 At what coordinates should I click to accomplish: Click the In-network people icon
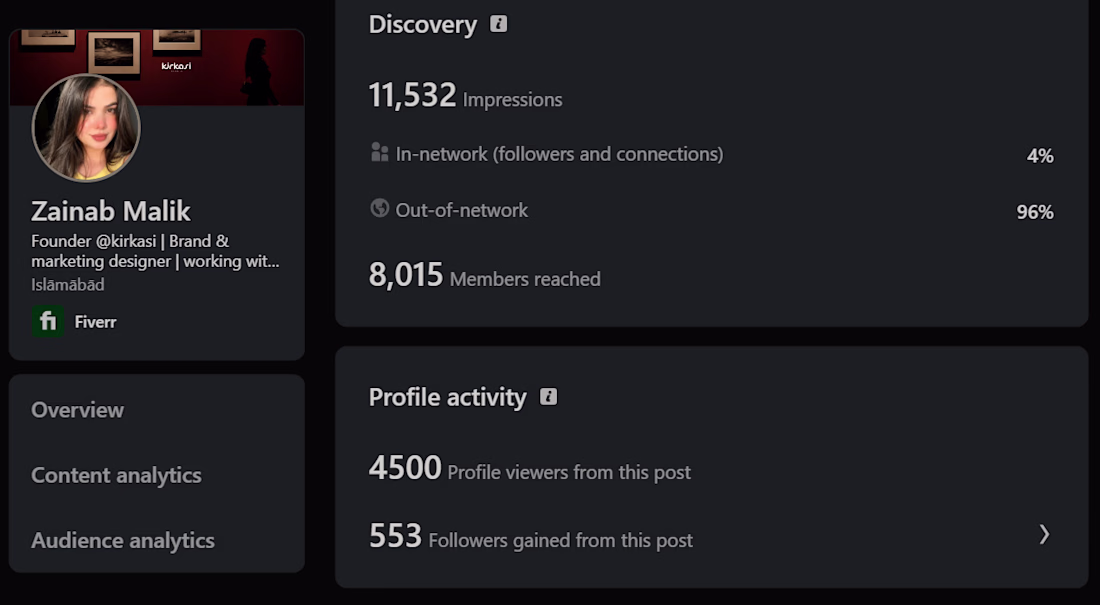coord(380,152)
